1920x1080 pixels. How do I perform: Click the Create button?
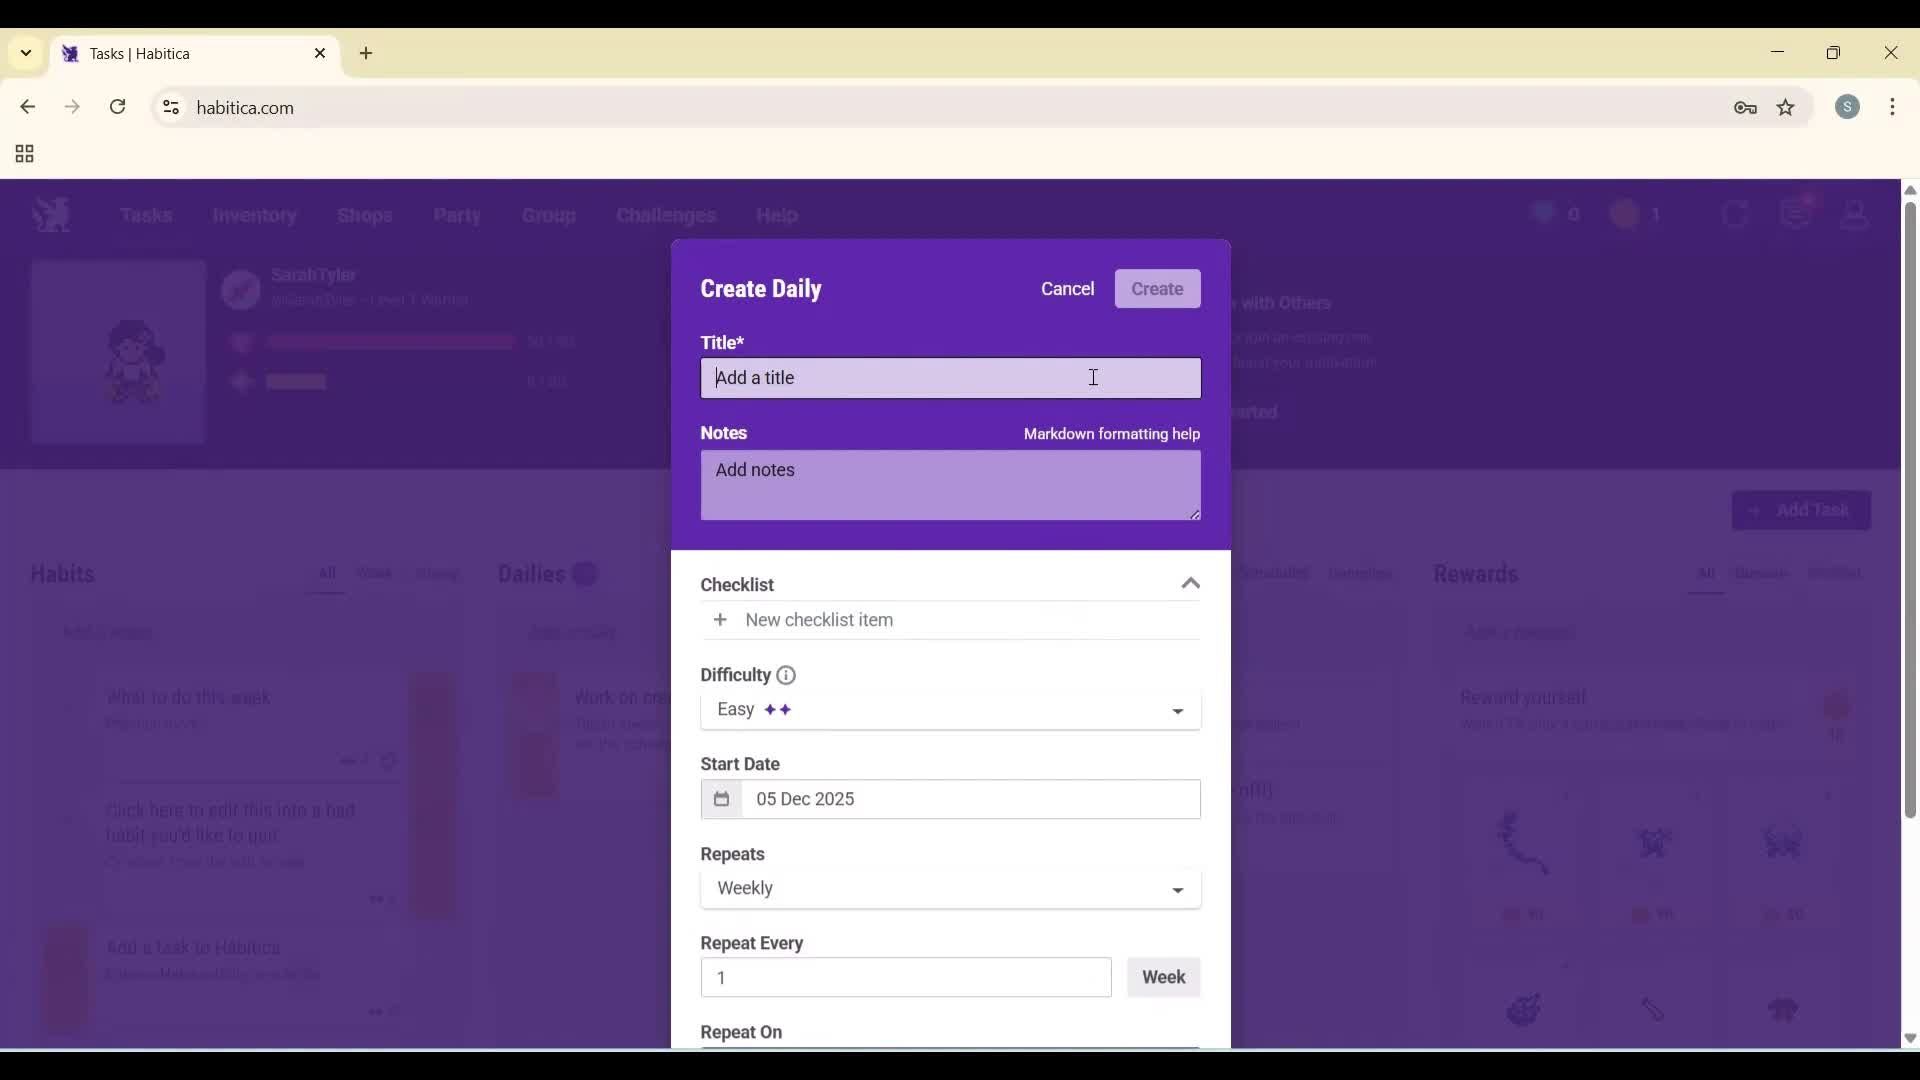click(1156, 288)
